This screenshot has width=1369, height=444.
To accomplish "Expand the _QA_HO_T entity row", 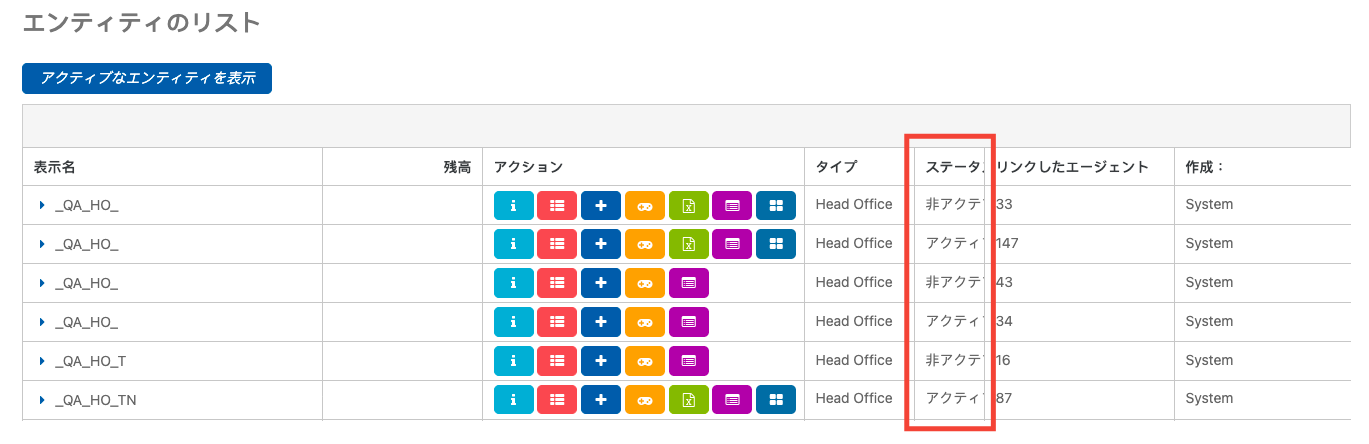I will [x=42, y=361].
